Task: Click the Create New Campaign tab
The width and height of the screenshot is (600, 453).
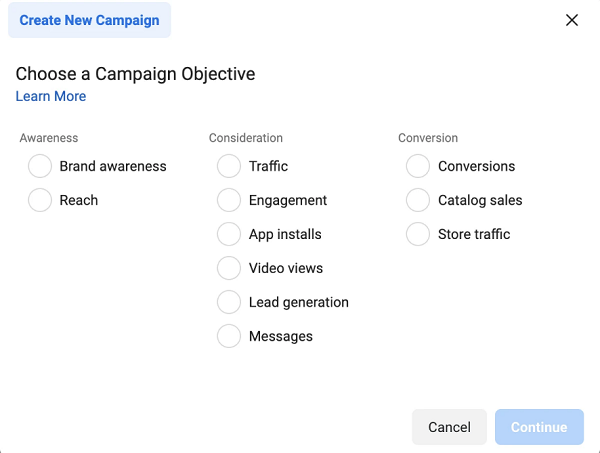Action: pyautogui.click(x=90, y=20)
